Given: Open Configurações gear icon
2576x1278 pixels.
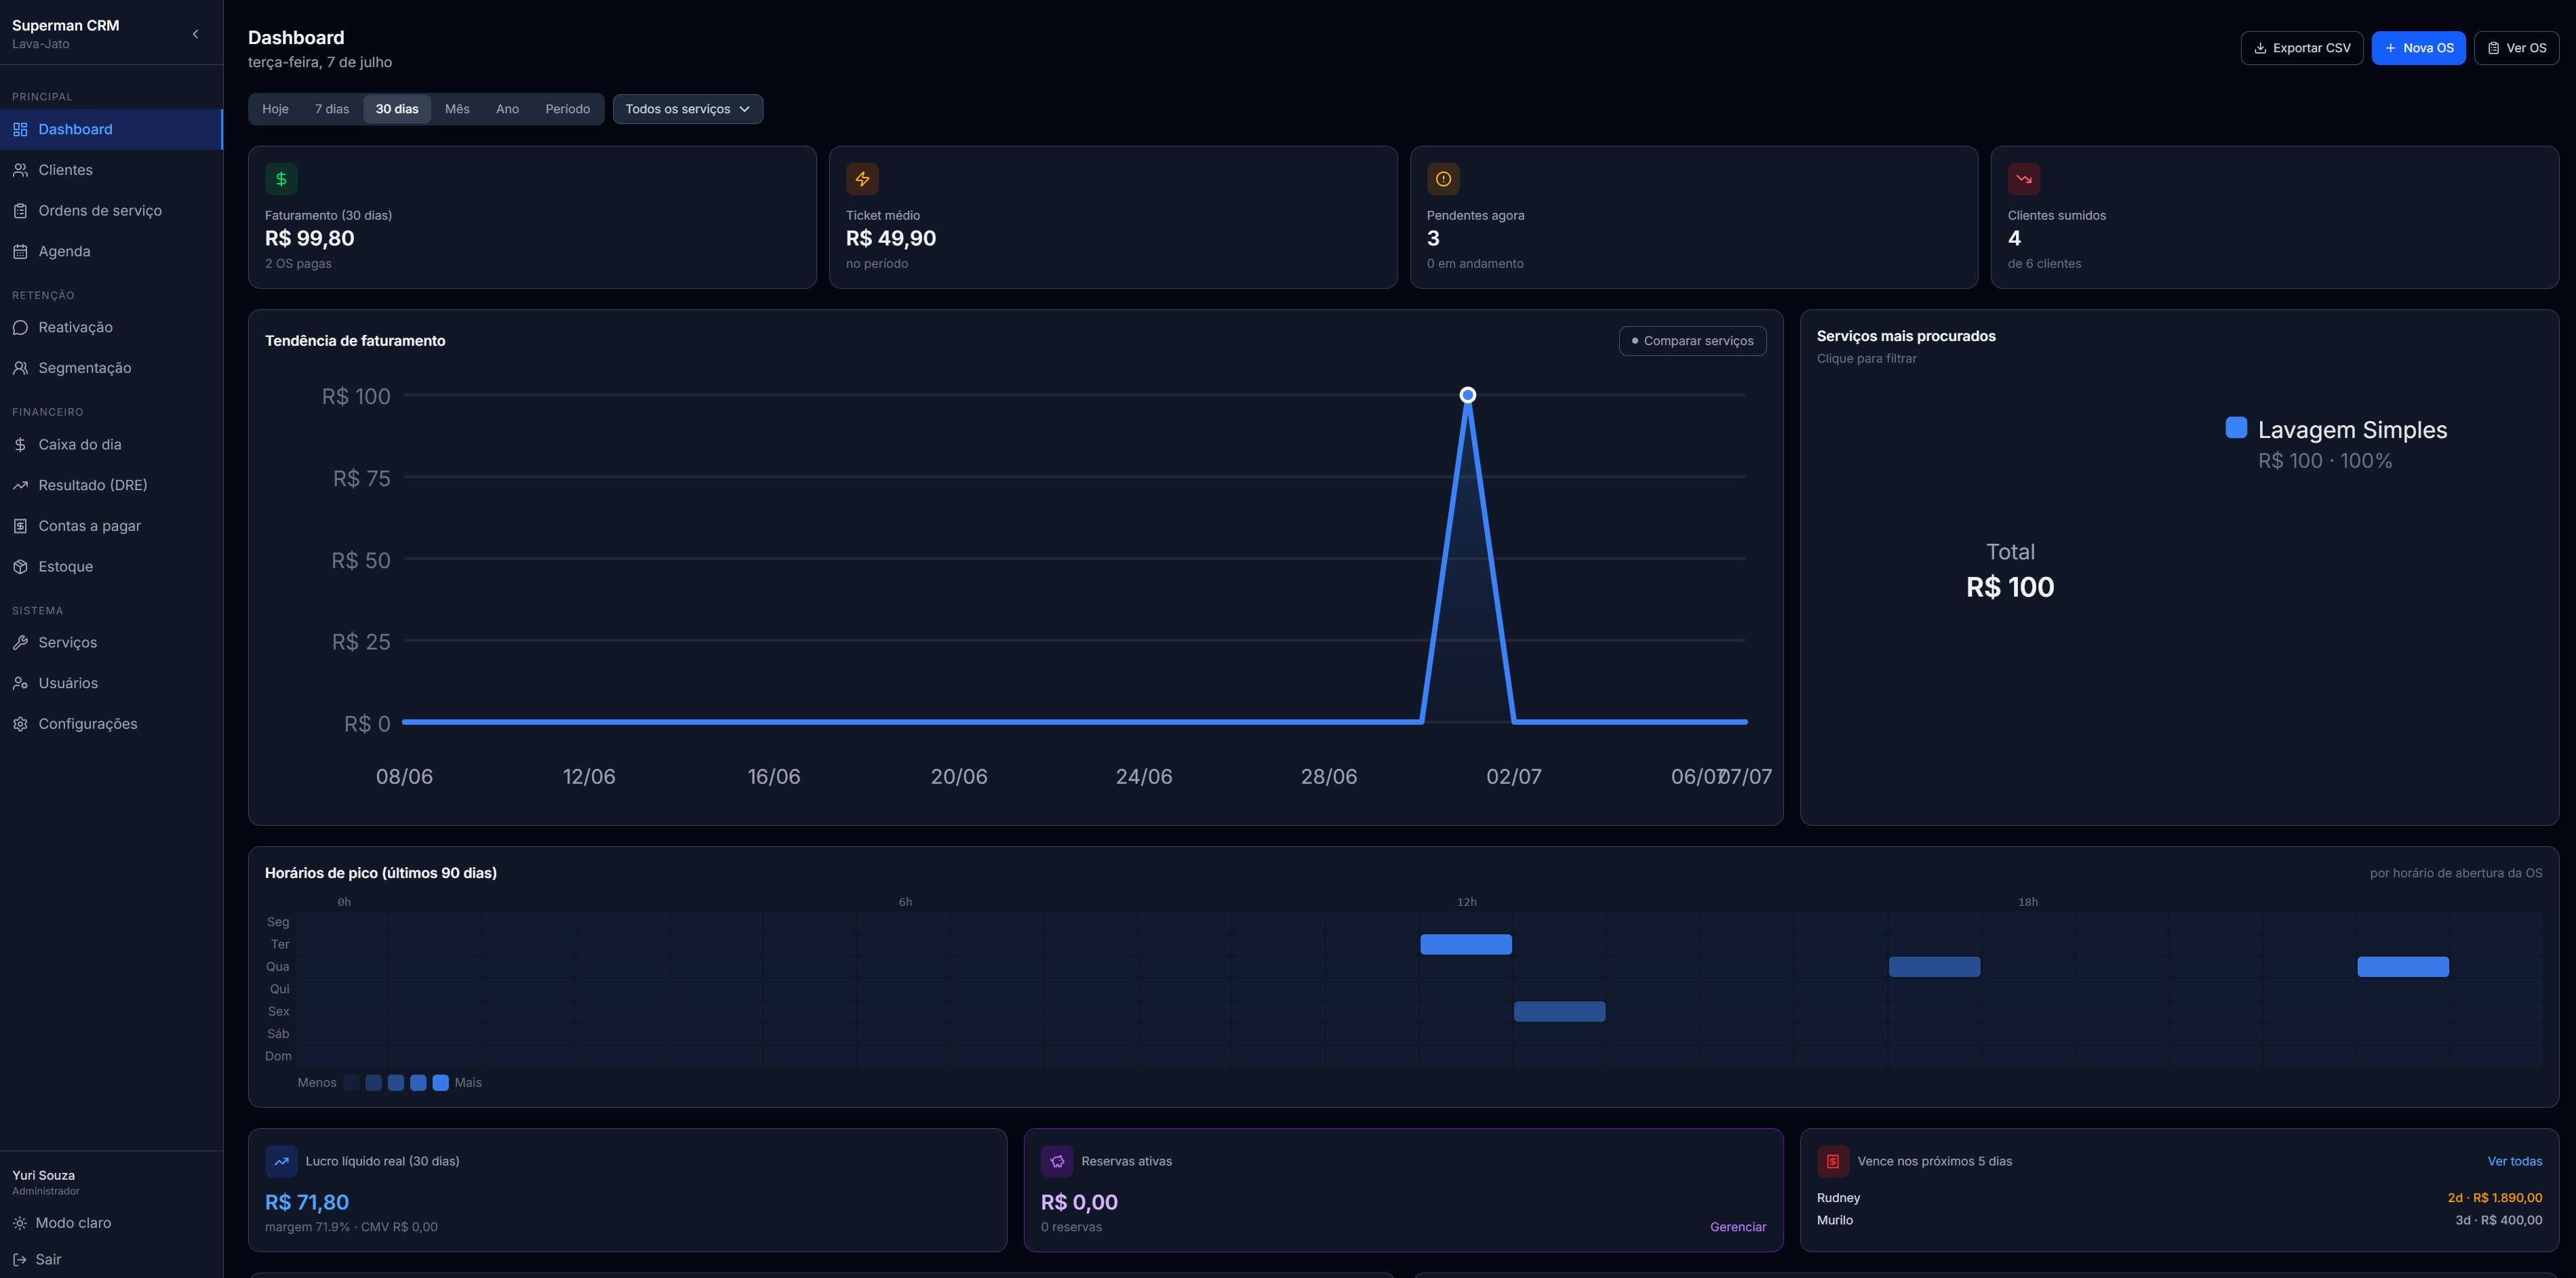Looking at the screenshot, I should 20,724.
